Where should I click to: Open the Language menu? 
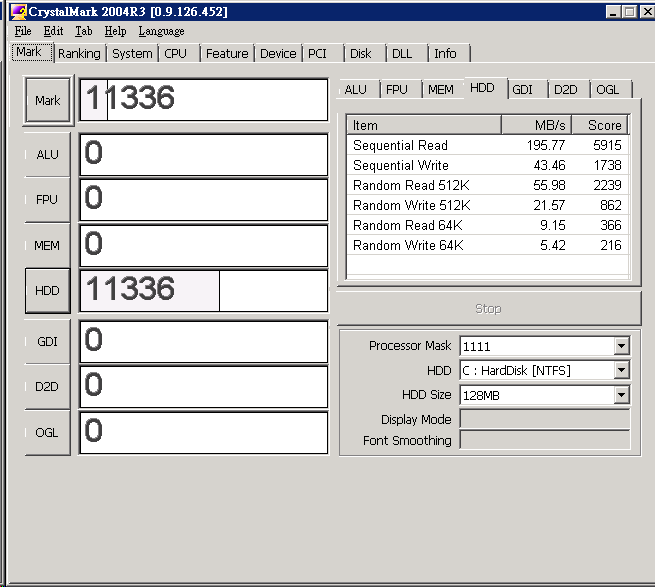[x=161, y=31]
